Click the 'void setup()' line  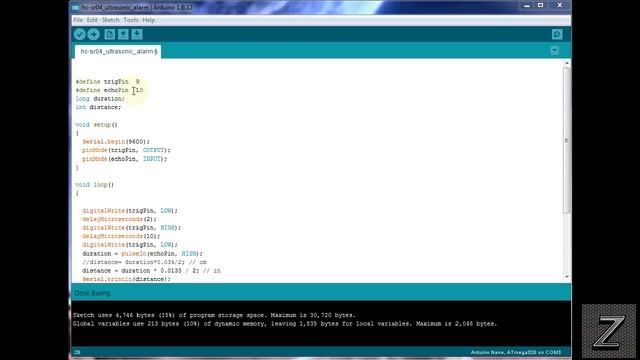[96, 125]
